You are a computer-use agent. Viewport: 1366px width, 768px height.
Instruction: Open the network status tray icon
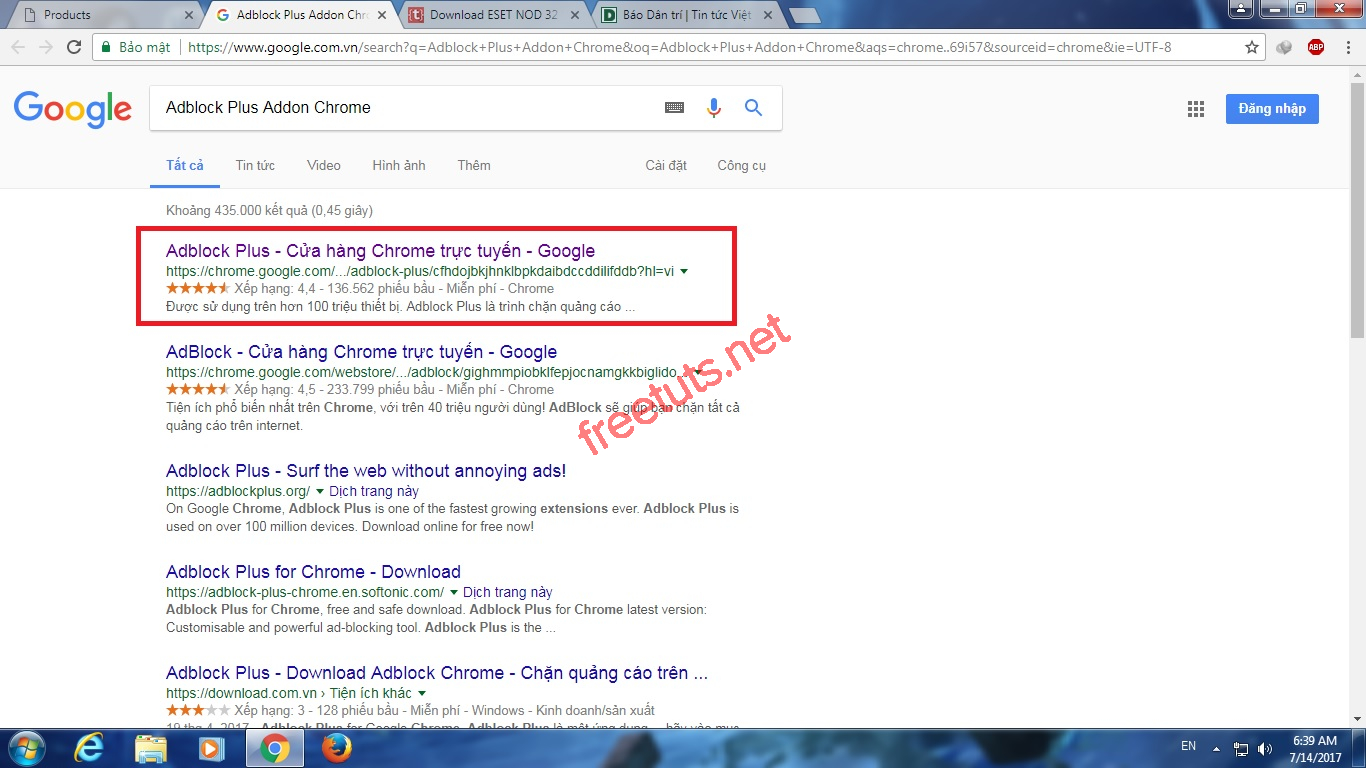coord(1241,748)
